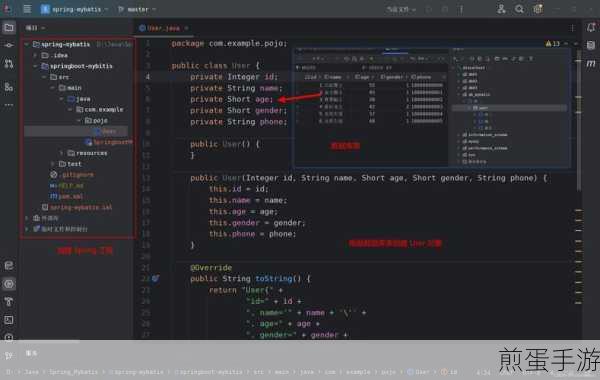
Task: Select the Springboot application class file
Action: click(109, 142)
